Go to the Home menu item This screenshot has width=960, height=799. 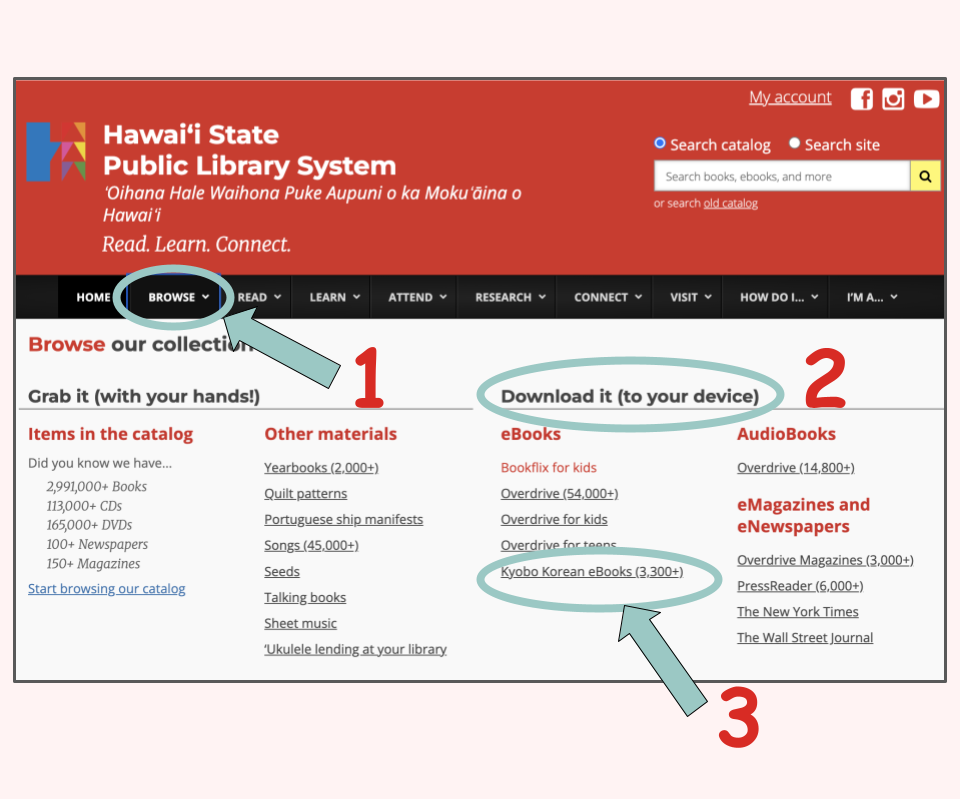pos(93,297)
